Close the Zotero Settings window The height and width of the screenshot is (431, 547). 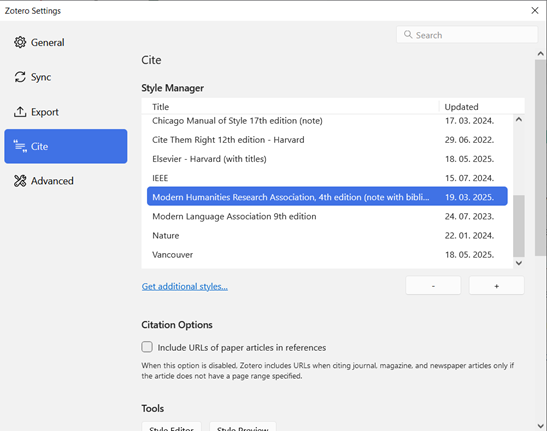coord(535,10)
